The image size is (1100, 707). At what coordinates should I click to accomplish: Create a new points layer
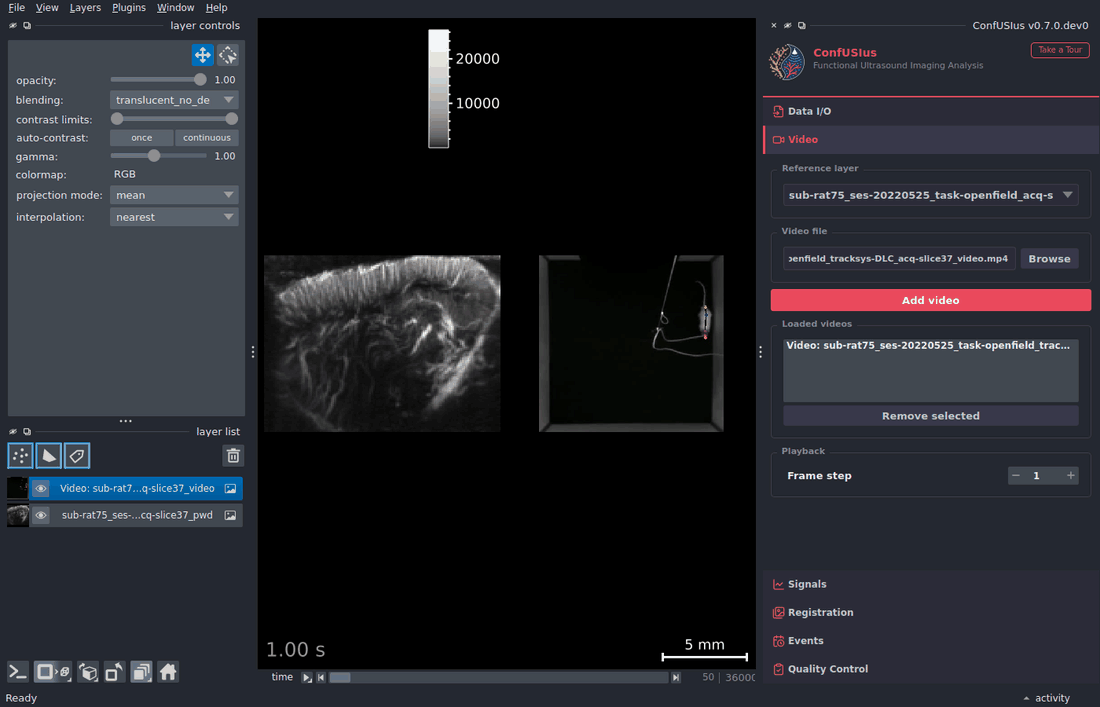20,456
